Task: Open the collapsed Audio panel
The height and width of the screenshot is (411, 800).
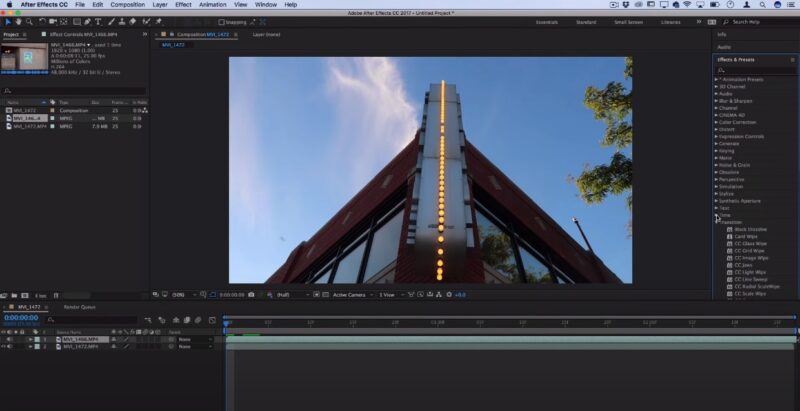Action: tap(724, 47)
